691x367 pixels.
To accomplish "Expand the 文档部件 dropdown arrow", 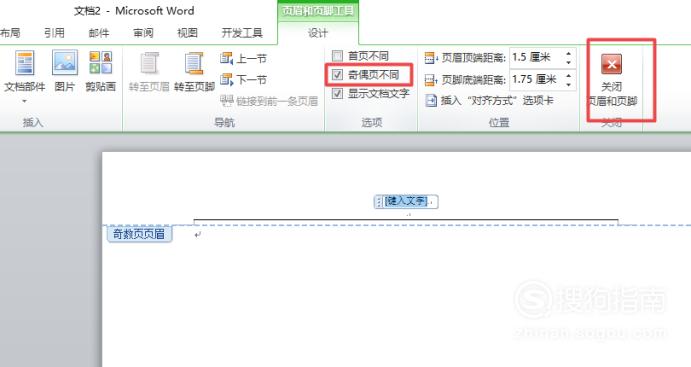I will [x=24, y=101].
